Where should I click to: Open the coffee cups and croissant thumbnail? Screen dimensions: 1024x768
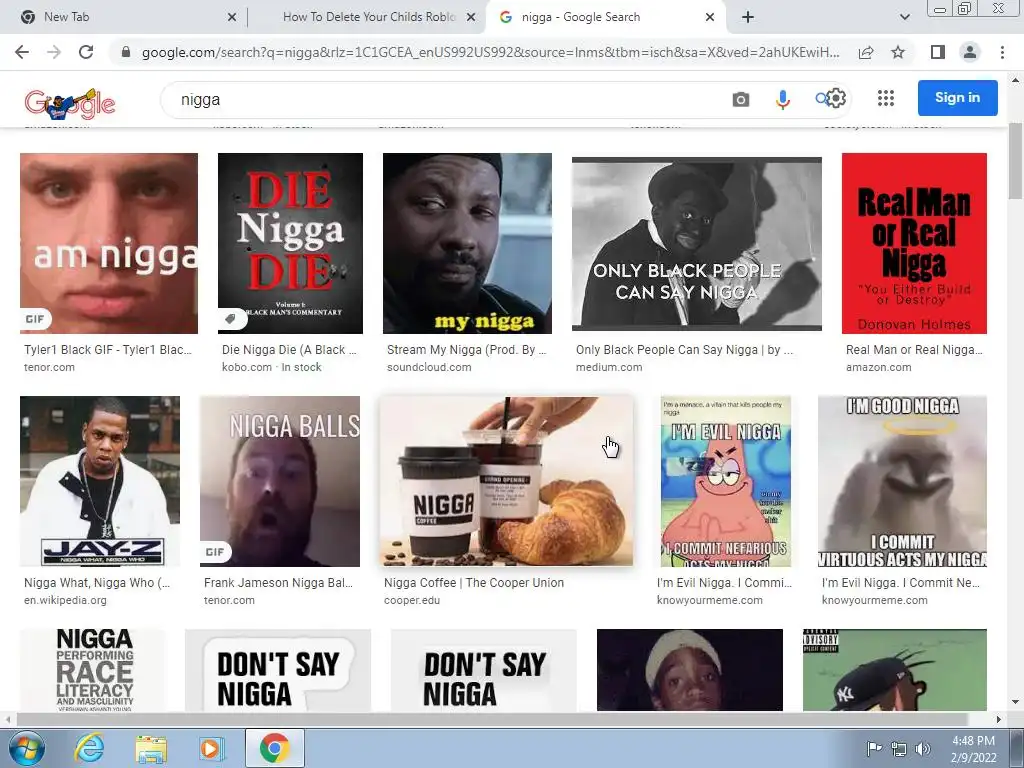507,481
